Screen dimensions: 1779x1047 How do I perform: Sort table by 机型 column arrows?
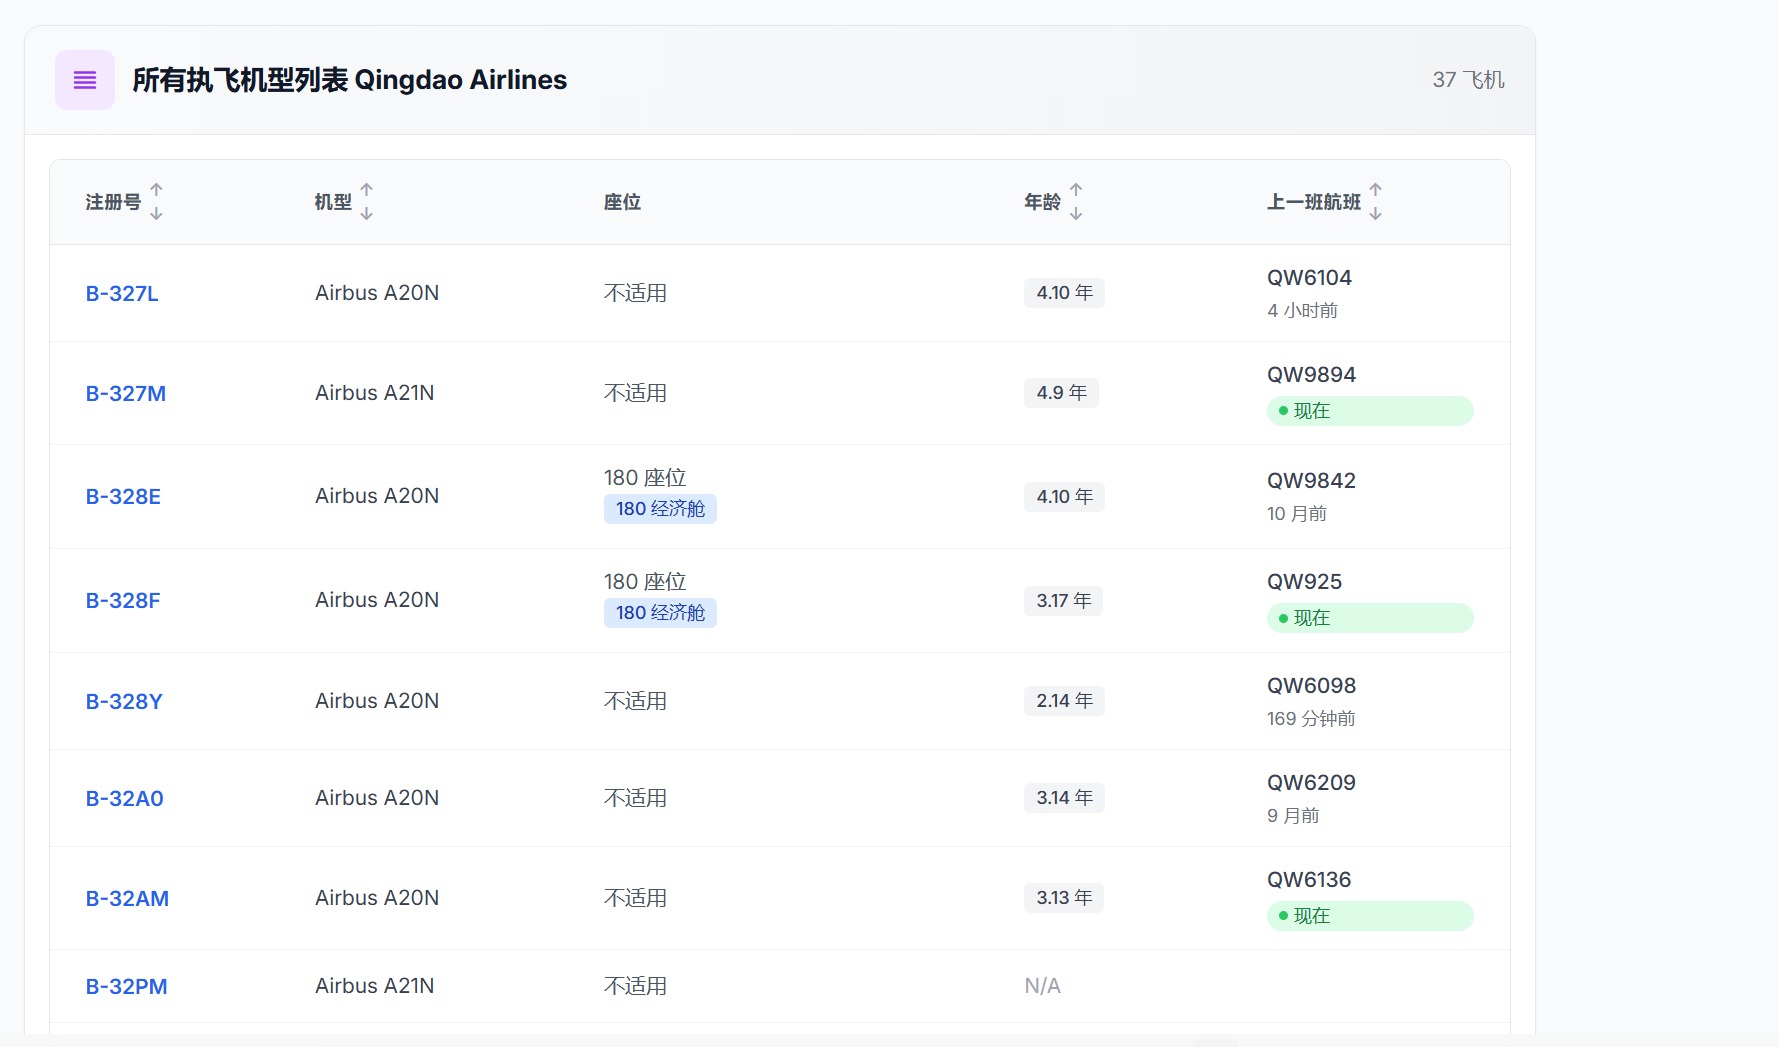point(366,201)
